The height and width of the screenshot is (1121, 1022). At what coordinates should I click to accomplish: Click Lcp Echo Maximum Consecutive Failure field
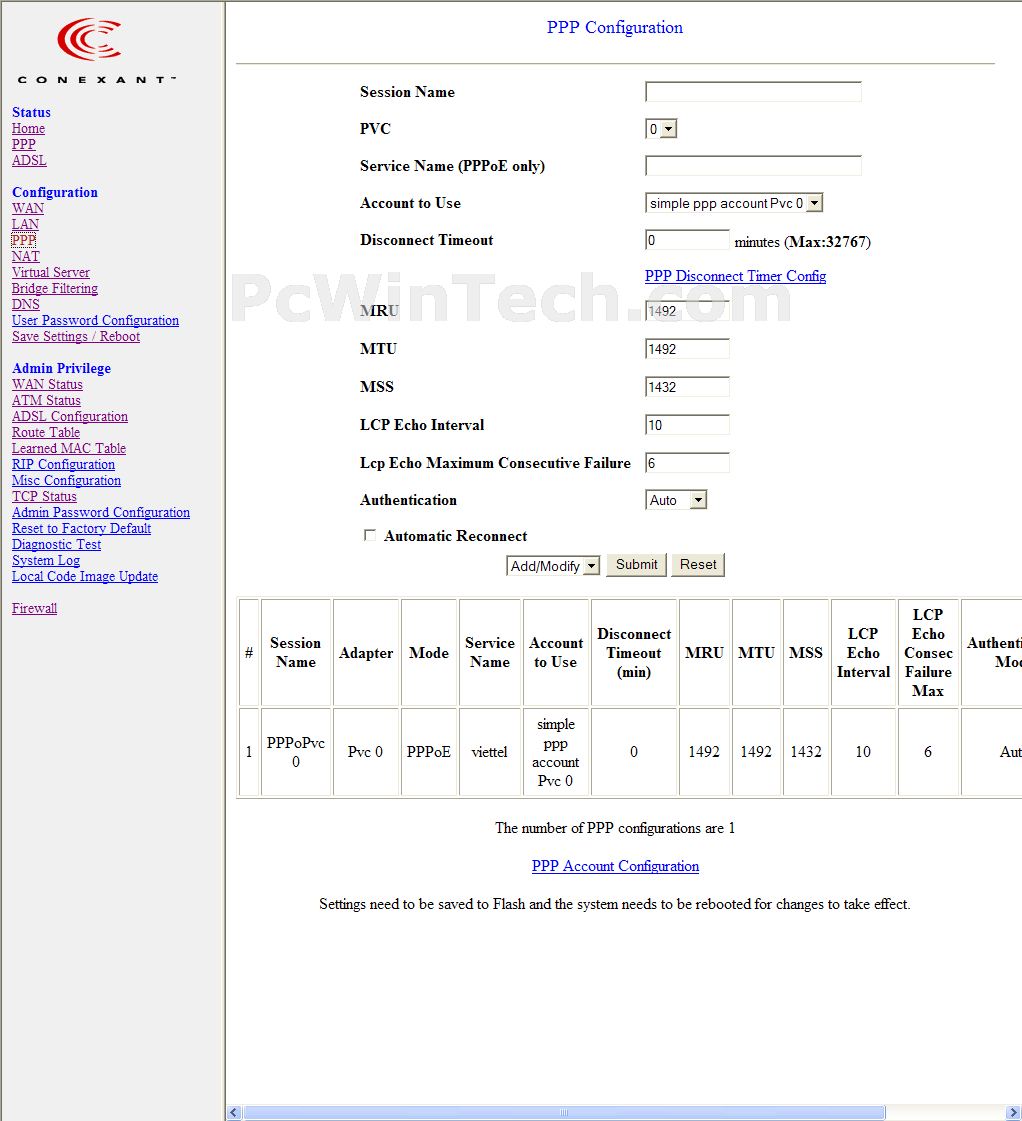click(x=688, y=463)
